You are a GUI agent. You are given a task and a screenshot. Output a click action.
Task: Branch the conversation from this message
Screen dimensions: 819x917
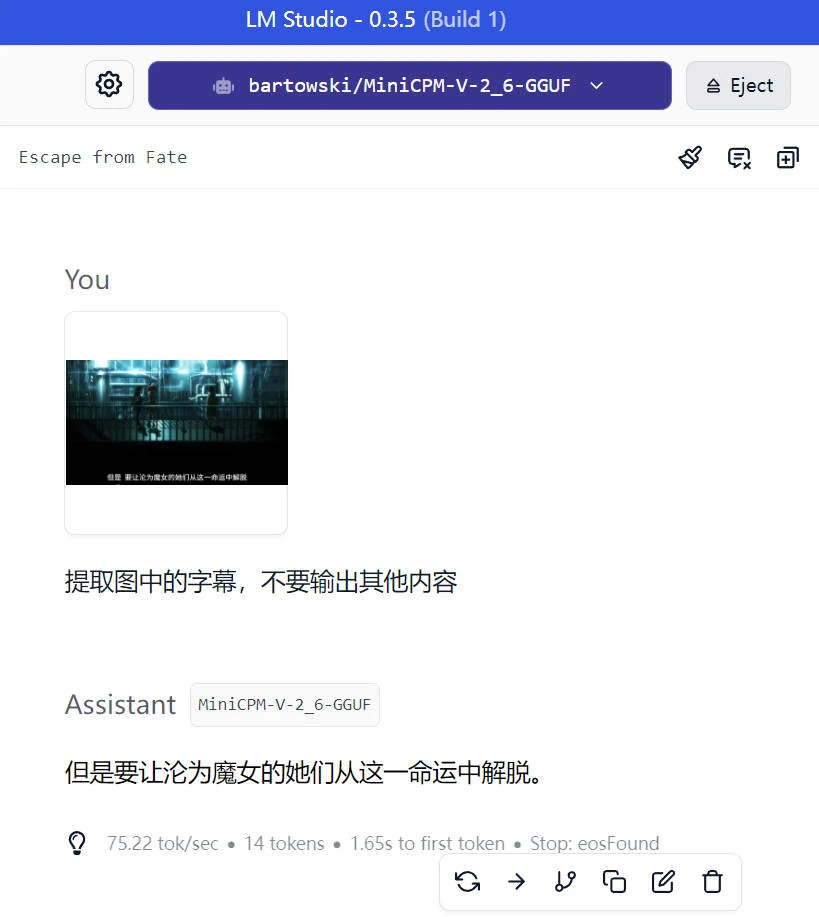[565, 881]
